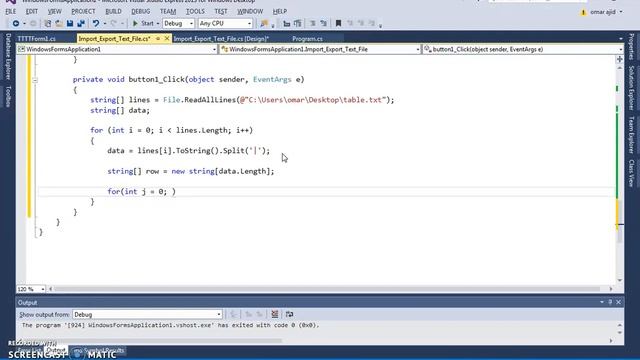The height and width of the screenshot is (360, 640).
Task: Pin the Import_Export_Text_File.cs tab
Action: pyautogui.click(x=158, y=38)
